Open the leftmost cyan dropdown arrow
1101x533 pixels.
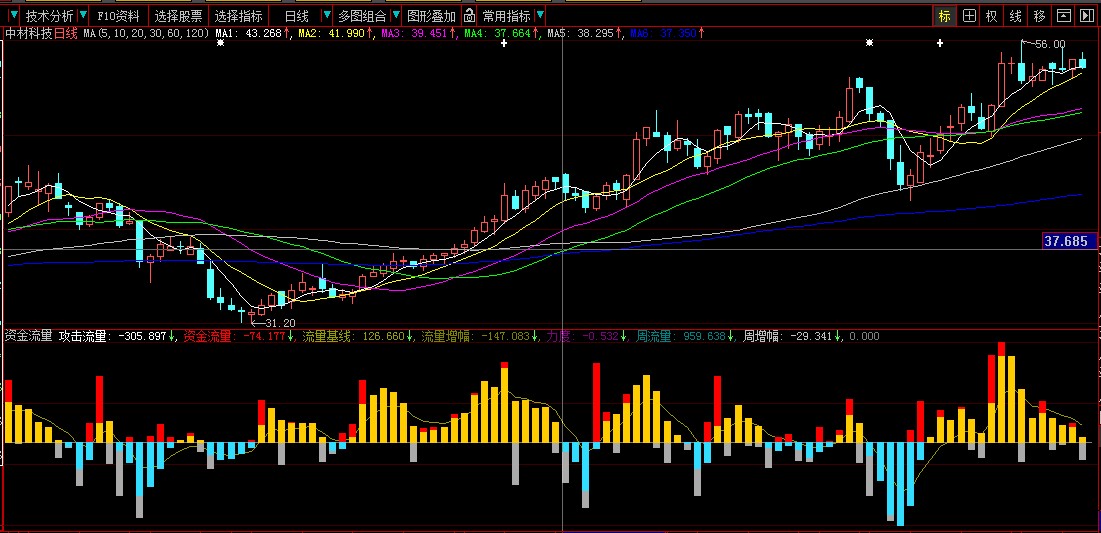12,15
